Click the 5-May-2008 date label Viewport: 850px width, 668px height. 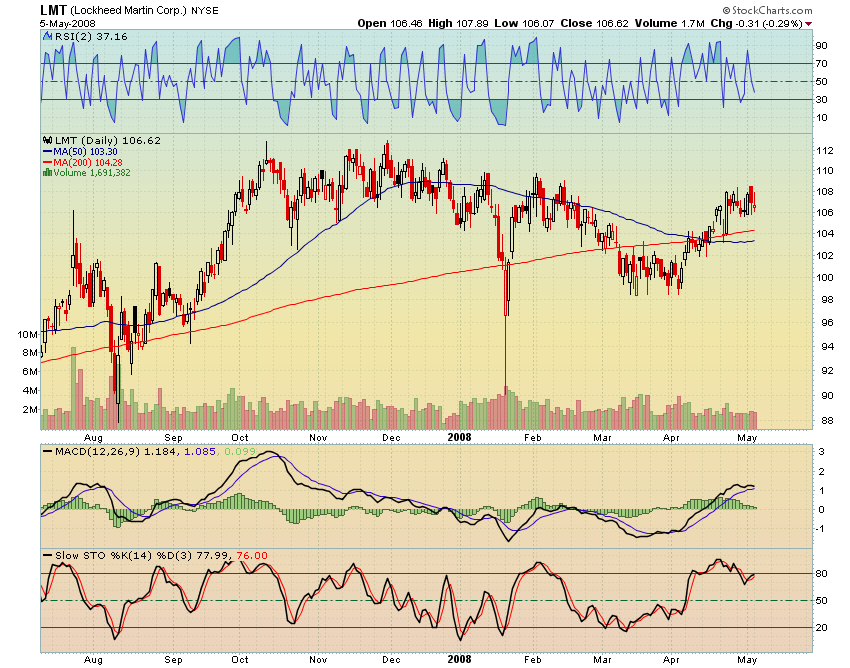point(67,24)
